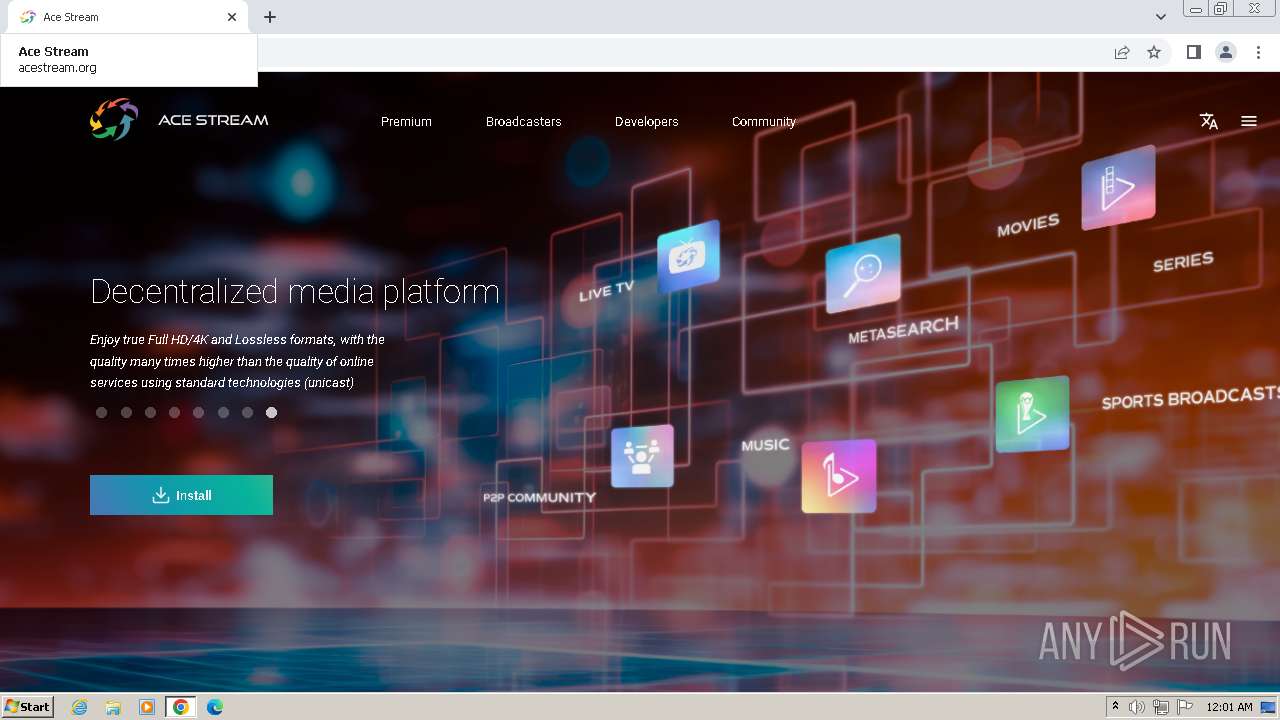Select the eighth active carousel dot
This screenshot has height=720, width=1280.
271,412
